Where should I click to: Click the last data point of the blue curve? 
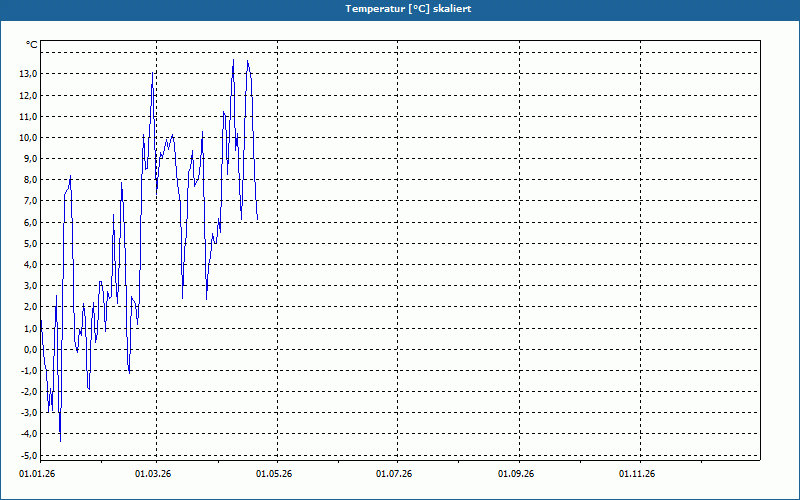point(258,219)
